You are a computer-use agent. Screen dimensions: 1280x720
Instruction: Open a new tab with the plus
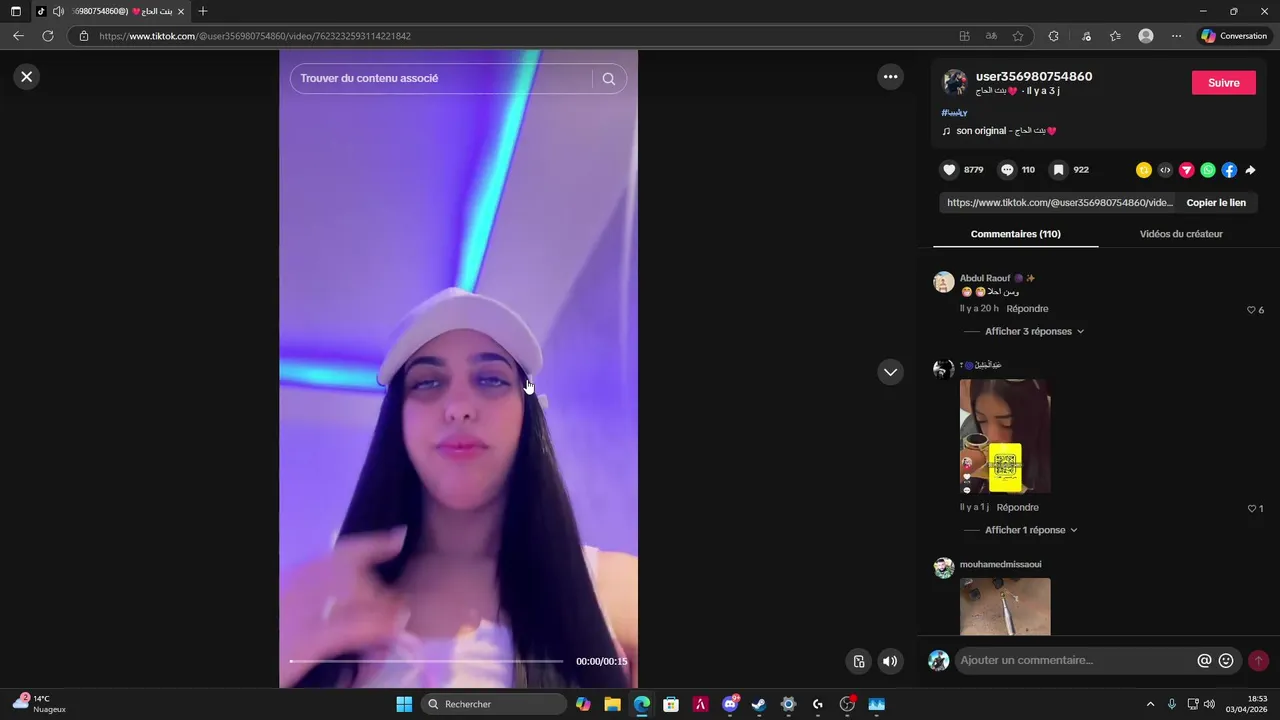click(x=203, y=11)
